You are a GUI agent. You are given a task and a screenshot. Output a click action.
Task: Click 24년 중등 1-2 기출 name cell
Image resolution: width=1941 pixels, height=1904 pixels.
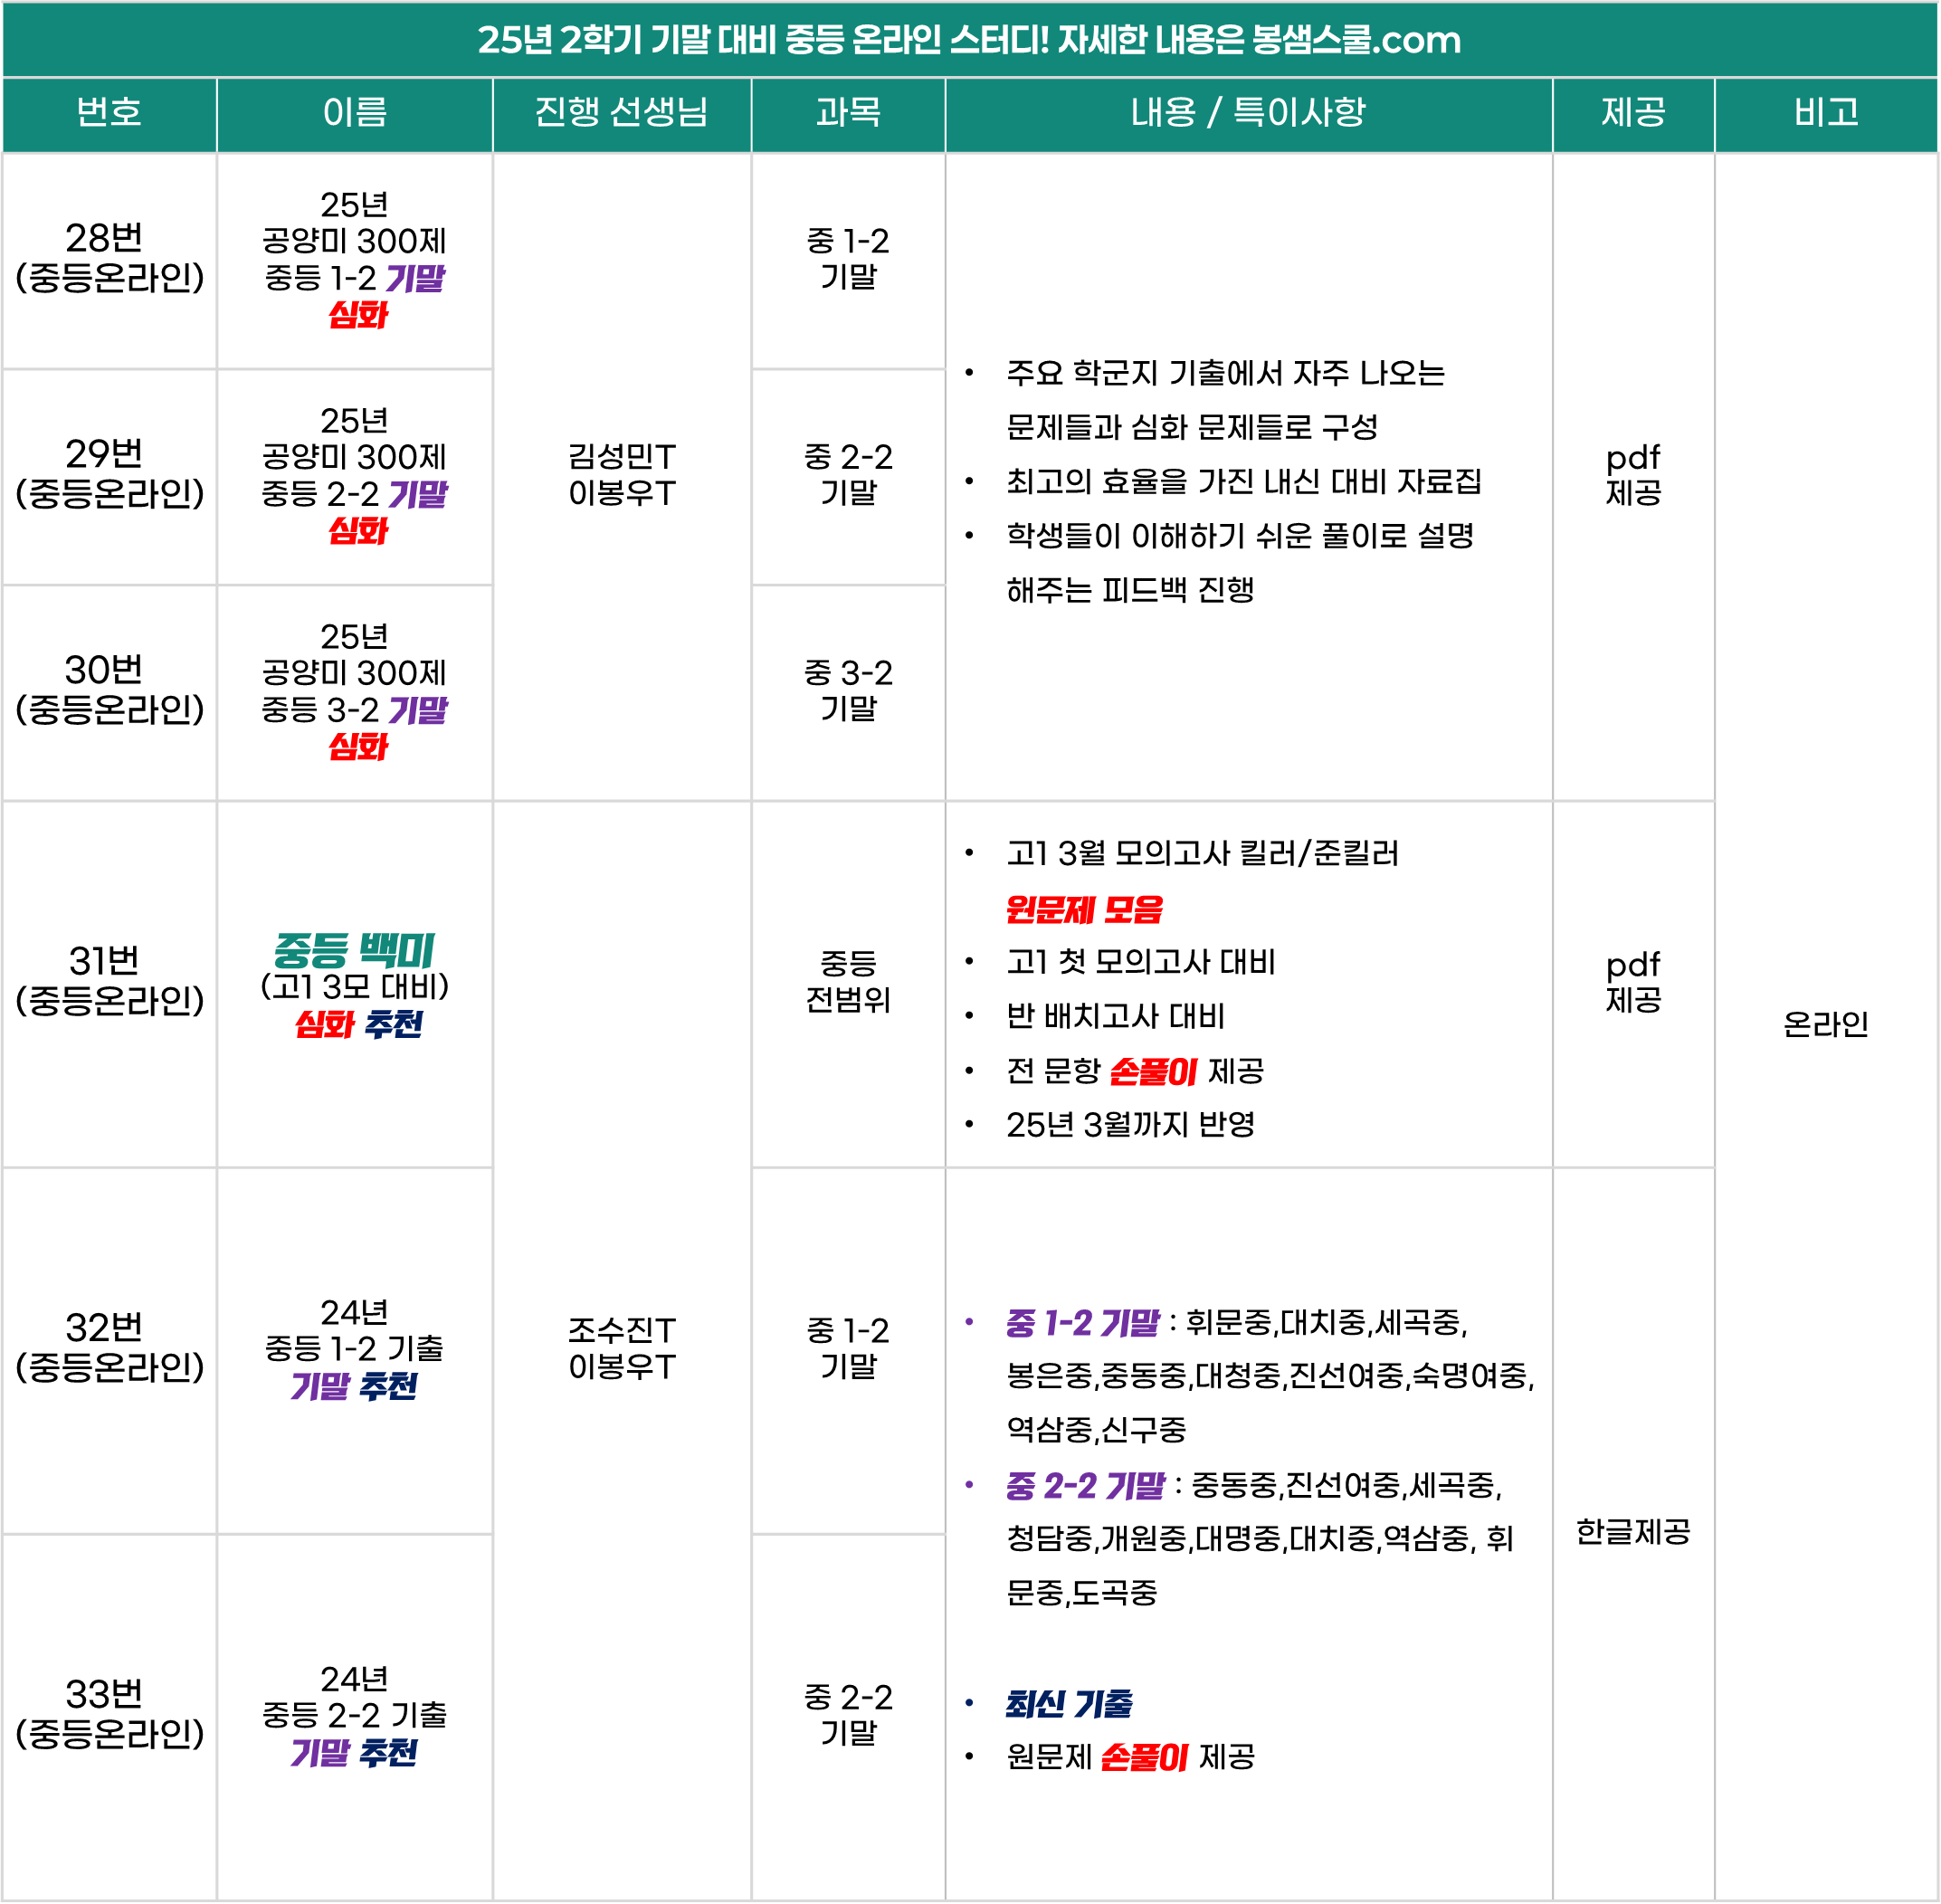[x=355, y=1350]
